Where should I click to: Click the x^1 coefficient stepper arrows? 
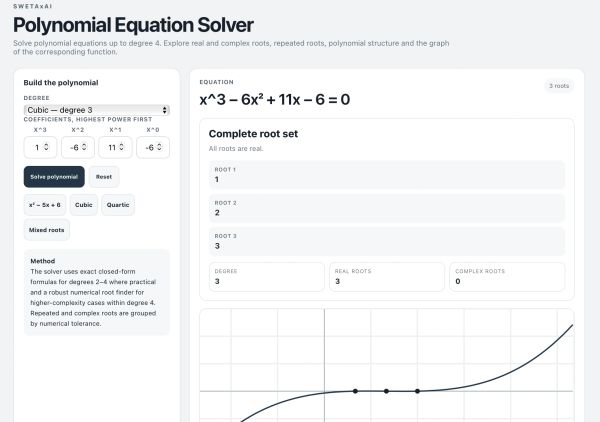pyautogui.click(x=121, y=147)
